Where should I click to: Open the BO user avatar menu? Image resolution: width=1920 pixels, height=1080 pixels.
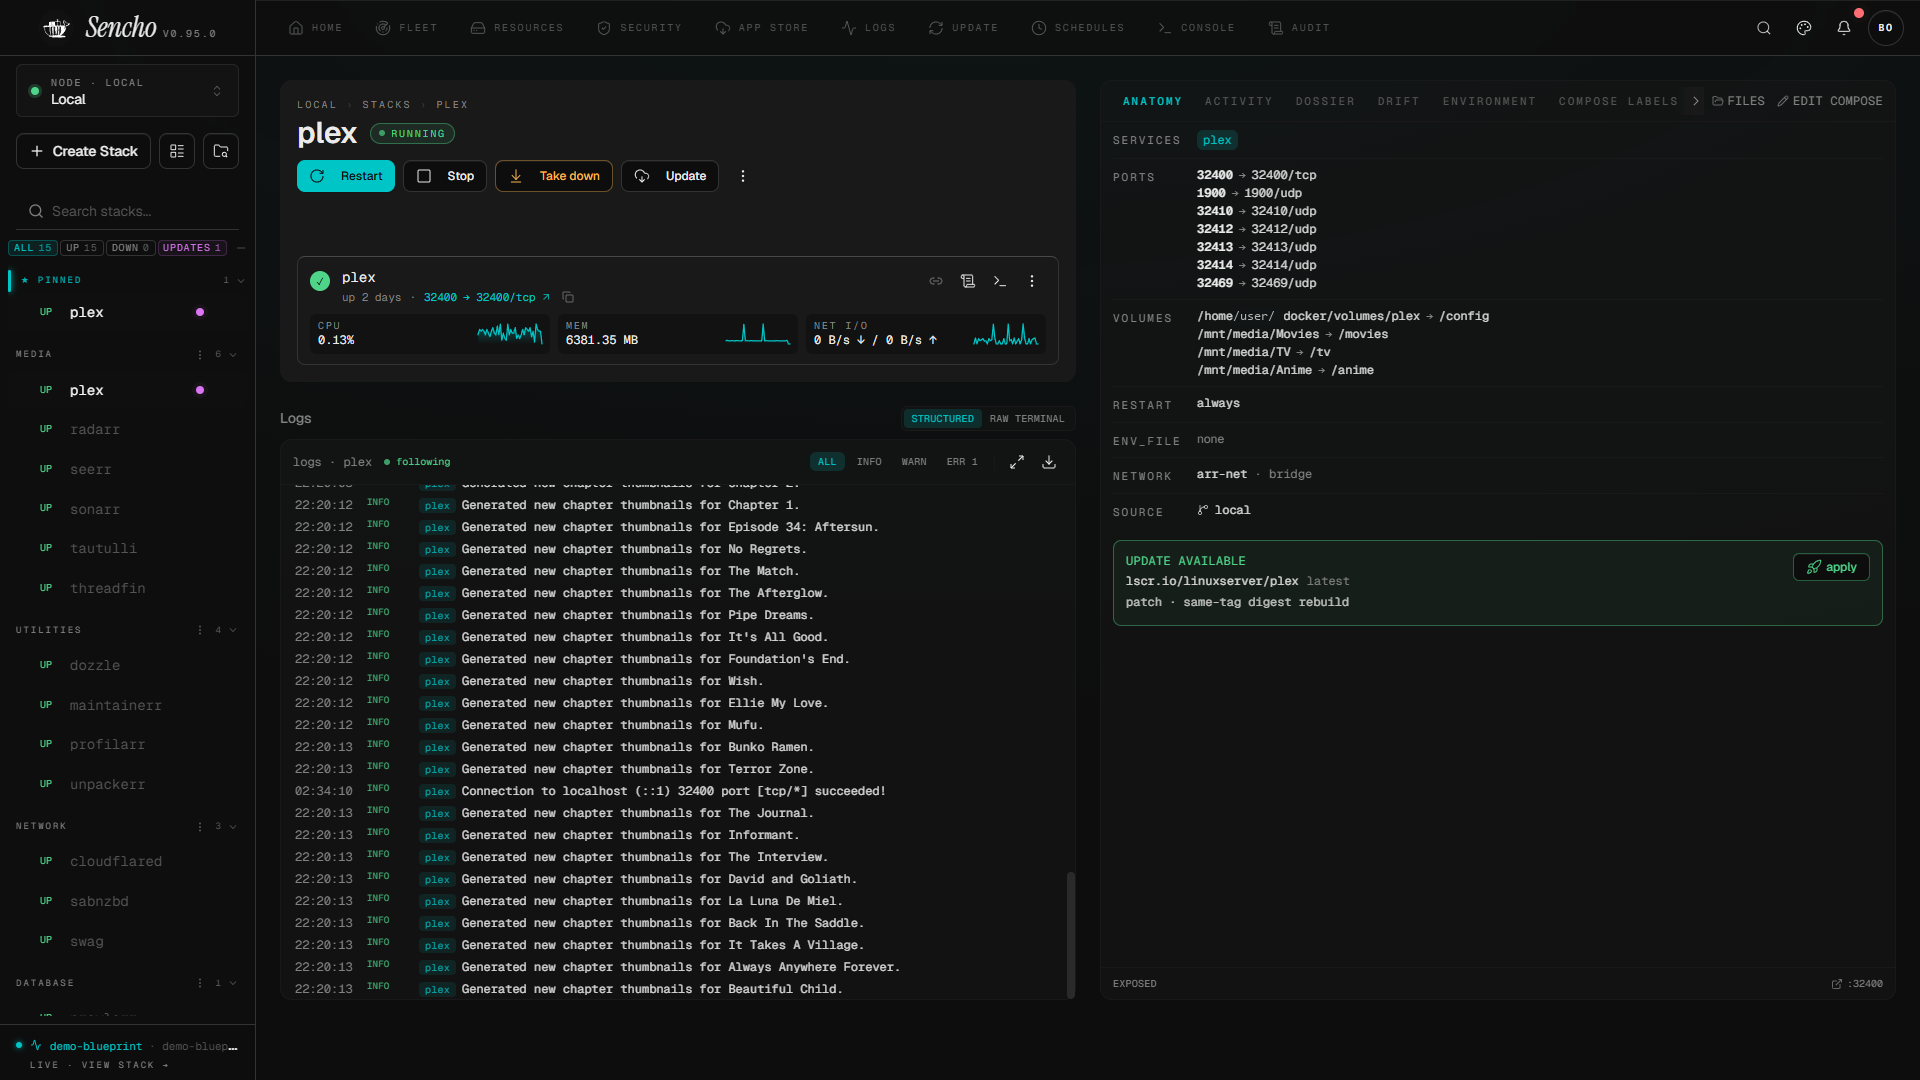pyautogui.click(x=1885, y=28)
